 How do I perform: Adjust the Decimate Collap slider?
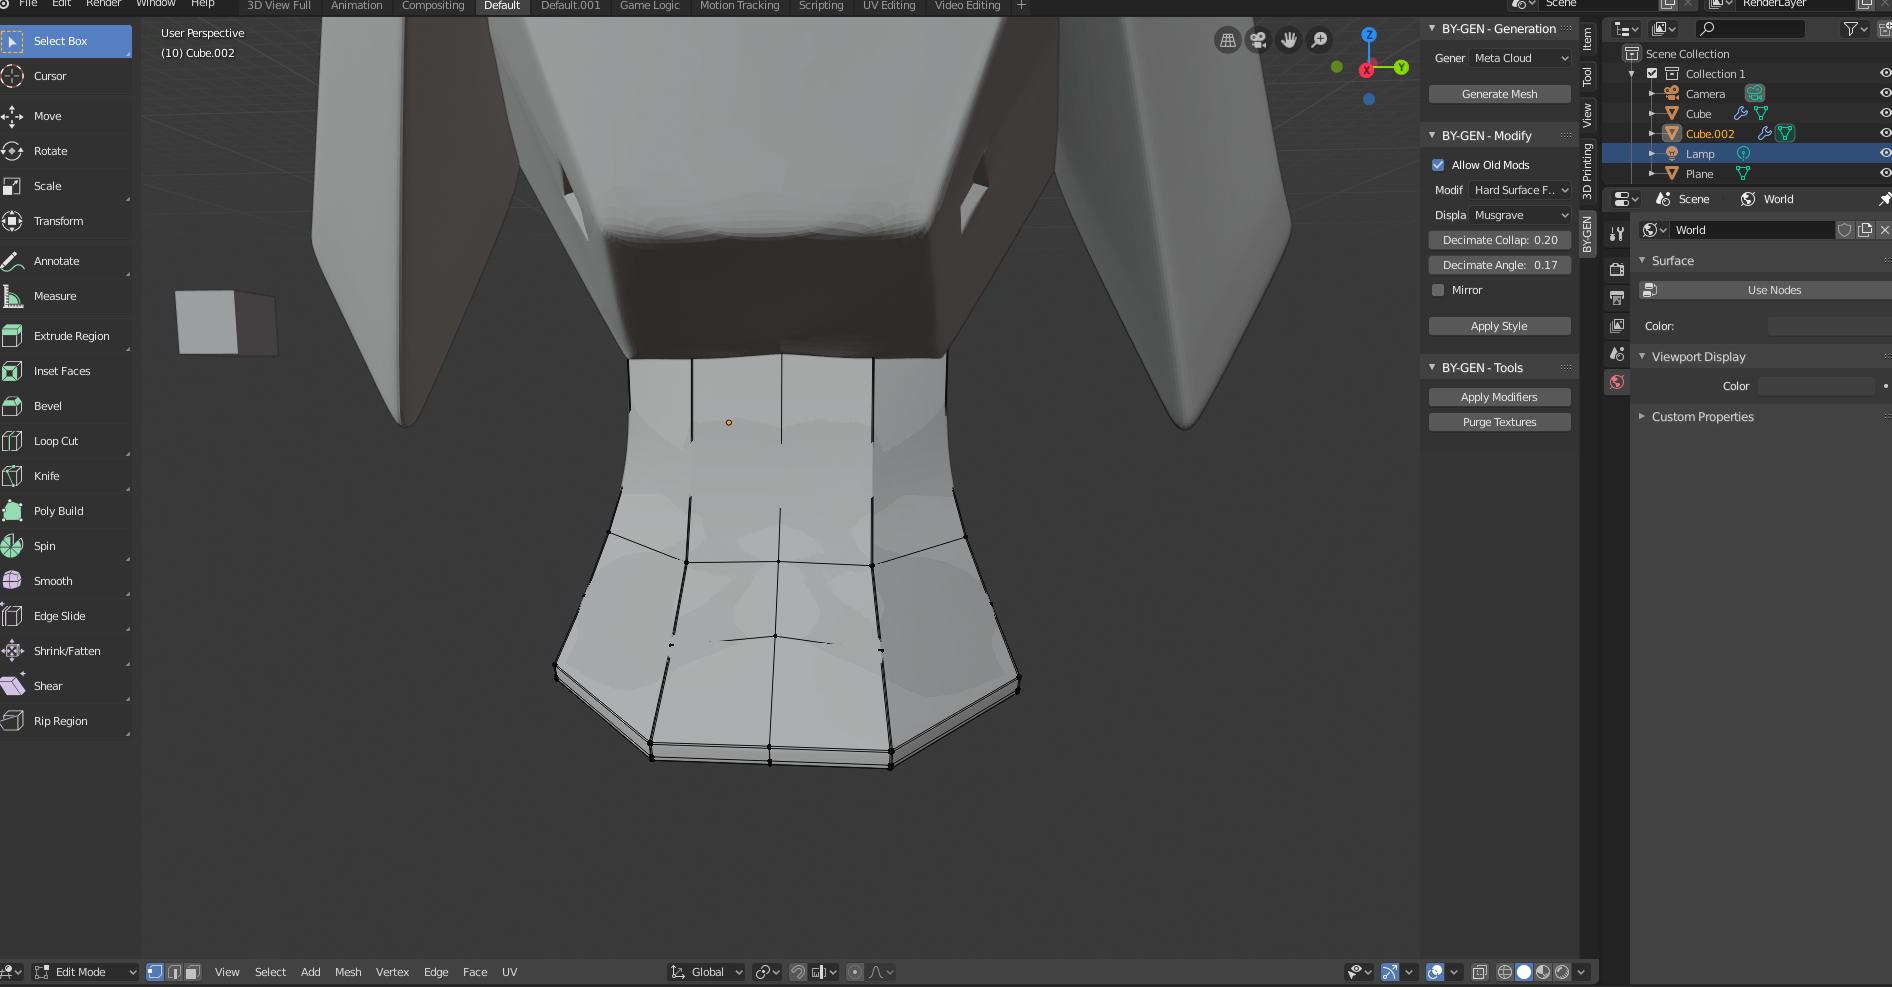1499,240
